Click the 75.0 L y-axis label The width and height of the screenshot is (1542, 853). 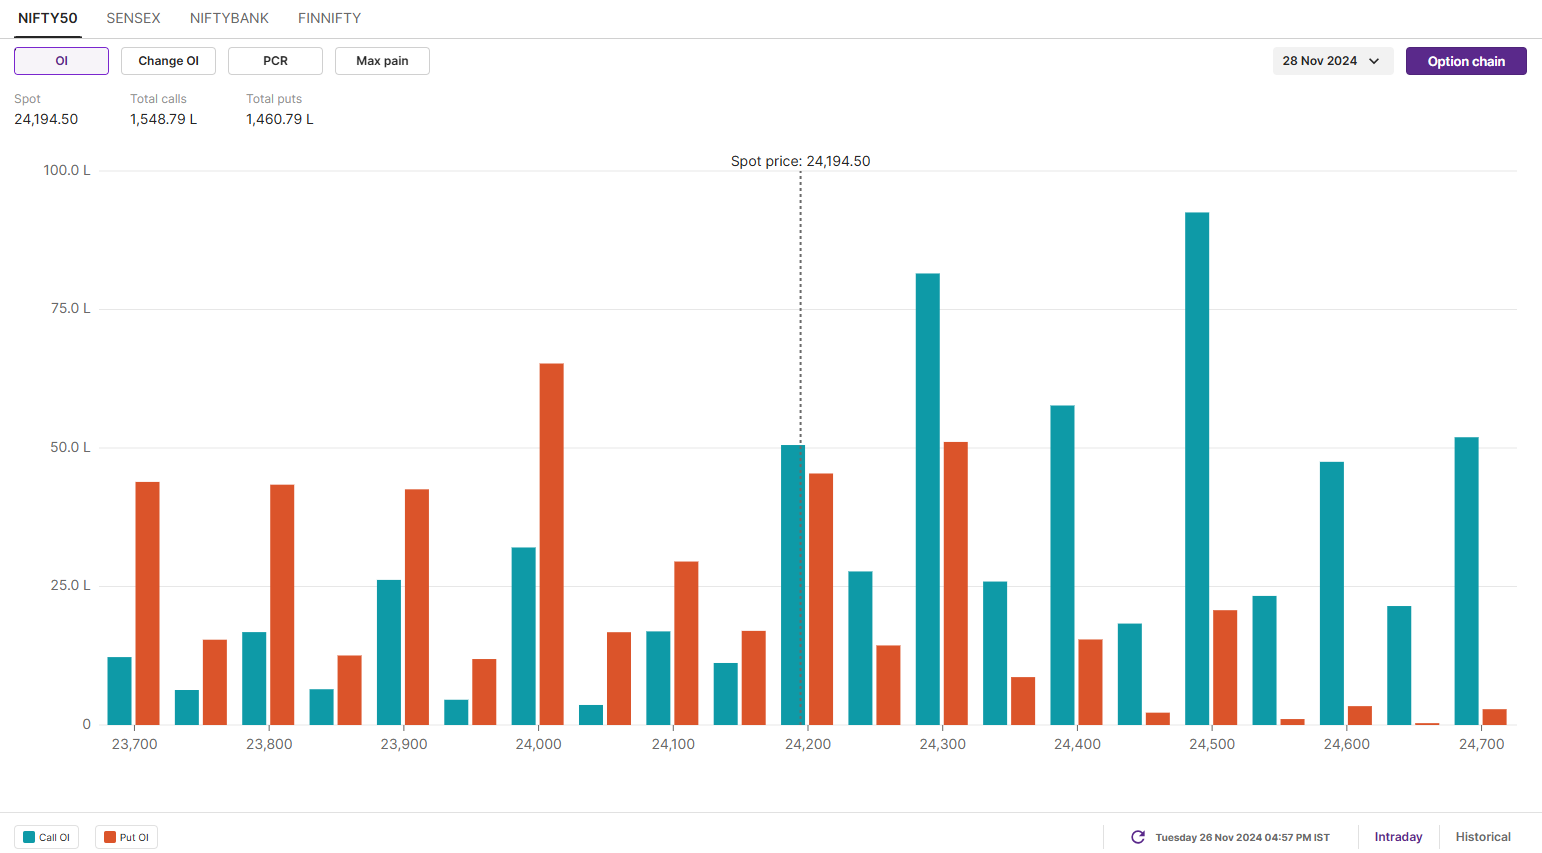[71, 308]
